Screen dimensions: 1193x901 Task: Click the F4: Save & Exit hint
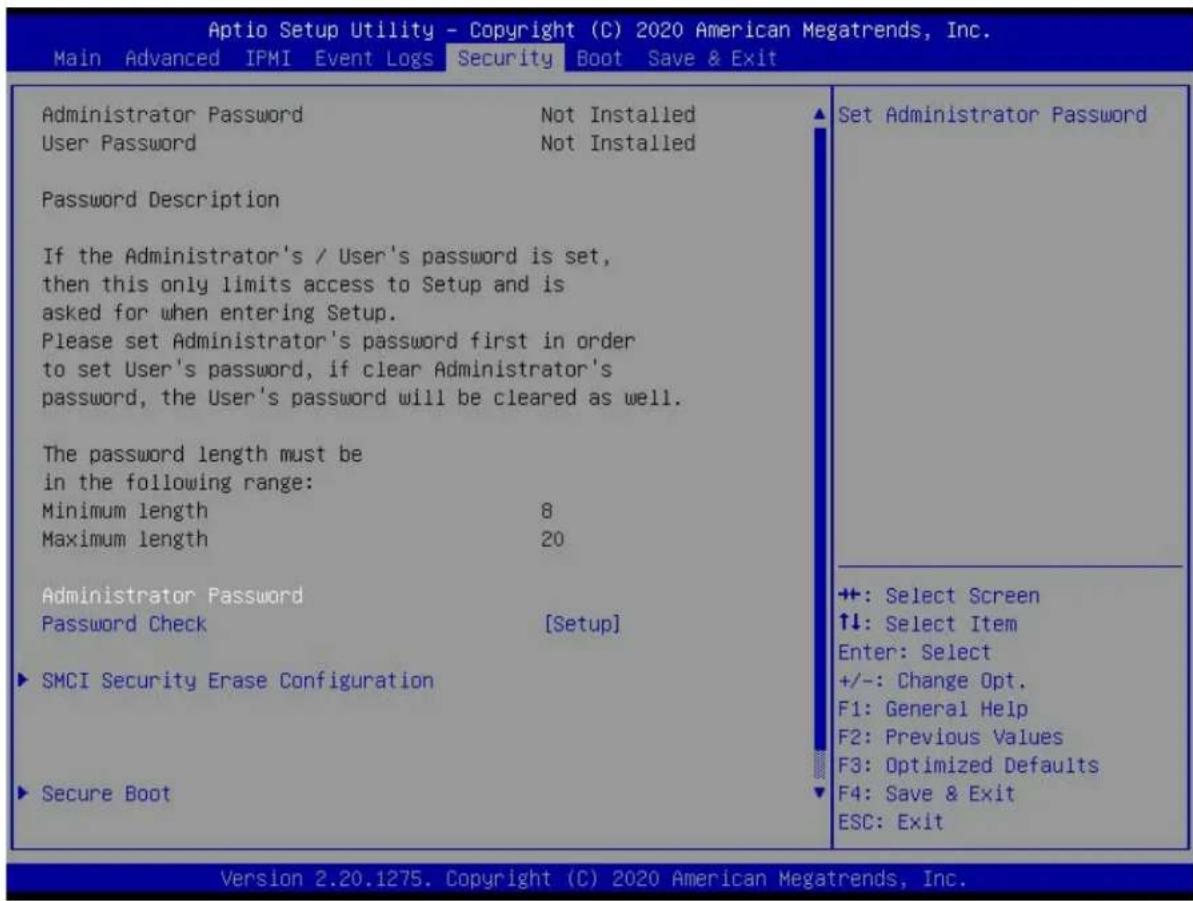[926, 794]
